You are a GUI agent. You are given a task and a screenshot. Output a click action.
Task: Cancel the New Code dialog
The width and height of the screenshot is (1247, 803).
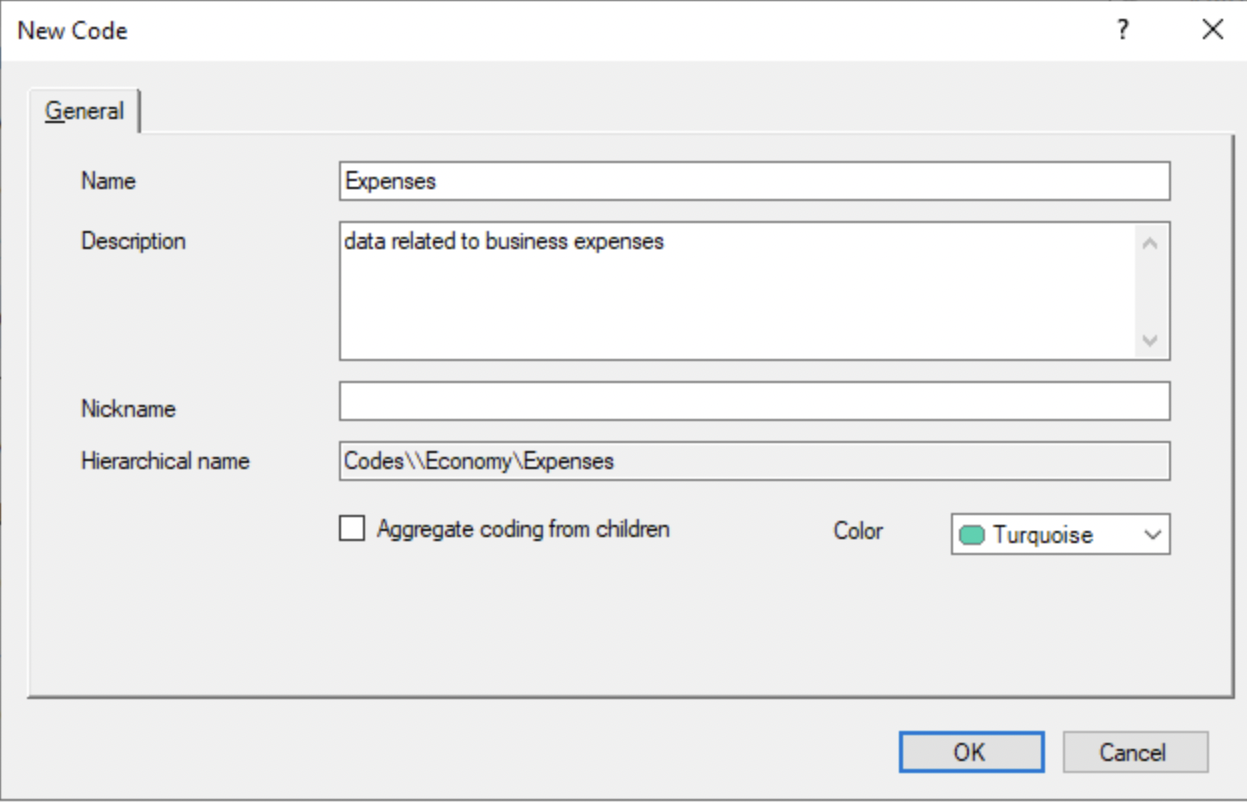tap(1134, 751)
